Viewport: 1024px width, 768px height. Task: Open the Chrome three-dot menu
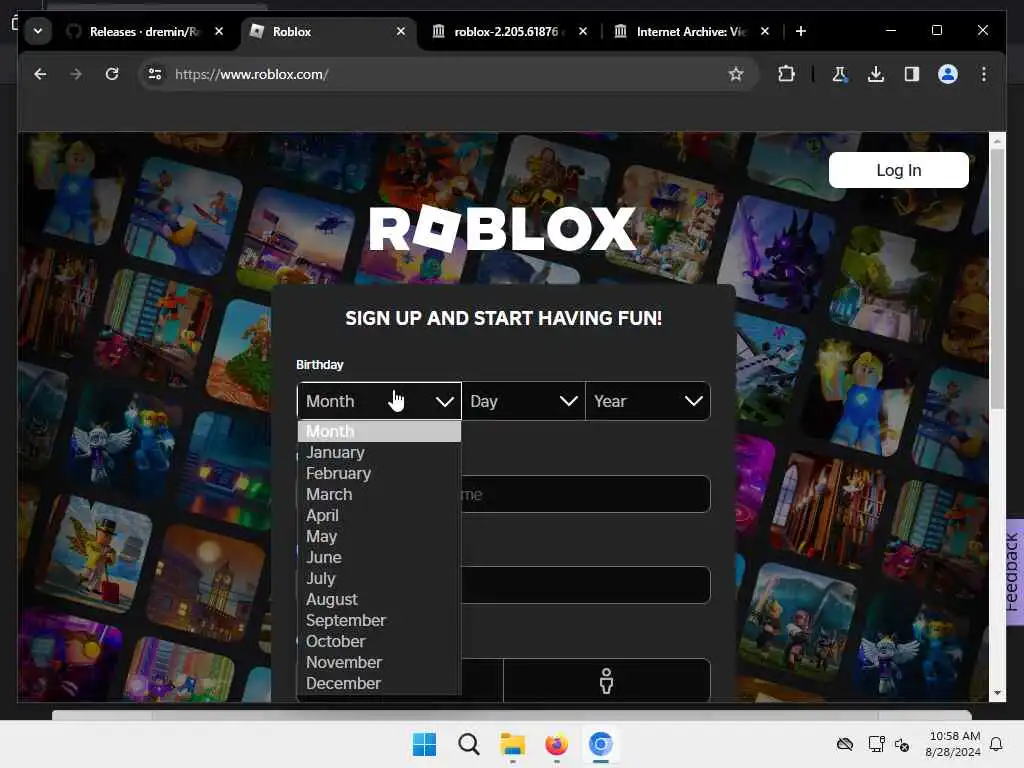pyautogui.click(x=984, y=74)
